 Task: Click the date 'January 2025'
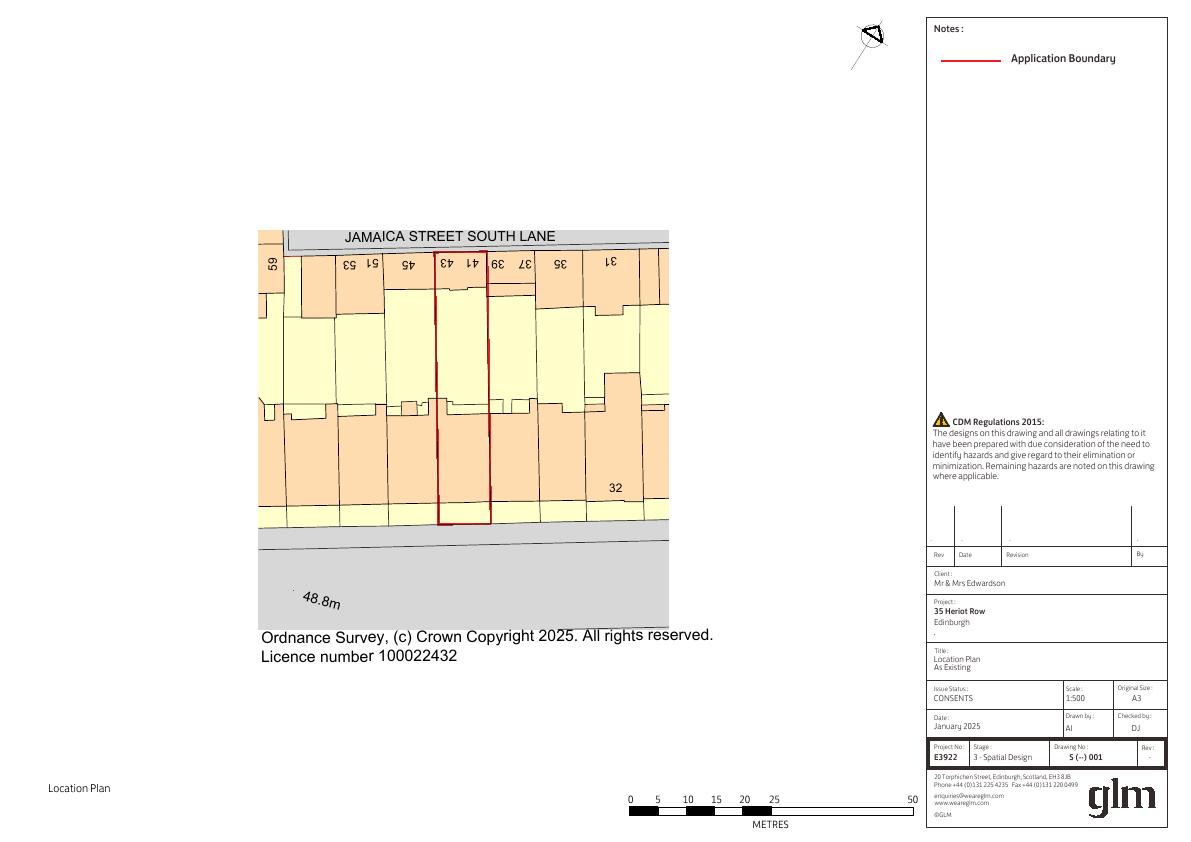[957, 726]
